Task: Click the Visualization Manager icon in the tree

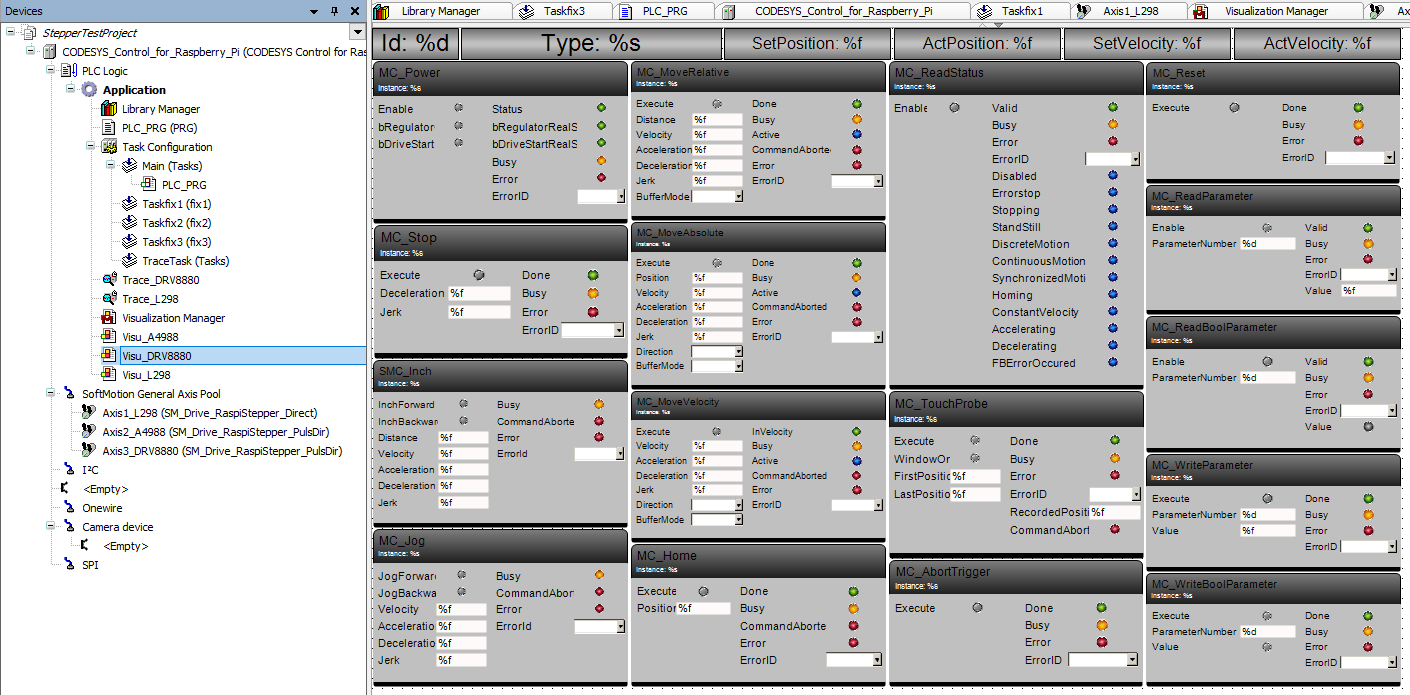Action: pos(109,318)
